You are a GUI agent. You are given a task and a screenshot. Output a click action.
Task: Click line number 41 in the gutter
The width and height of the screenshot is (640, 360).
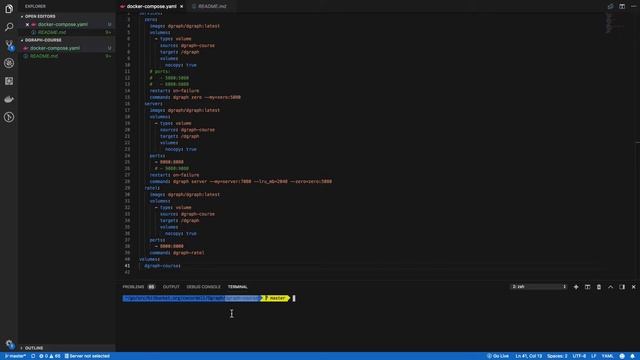(x=127, y=266)
